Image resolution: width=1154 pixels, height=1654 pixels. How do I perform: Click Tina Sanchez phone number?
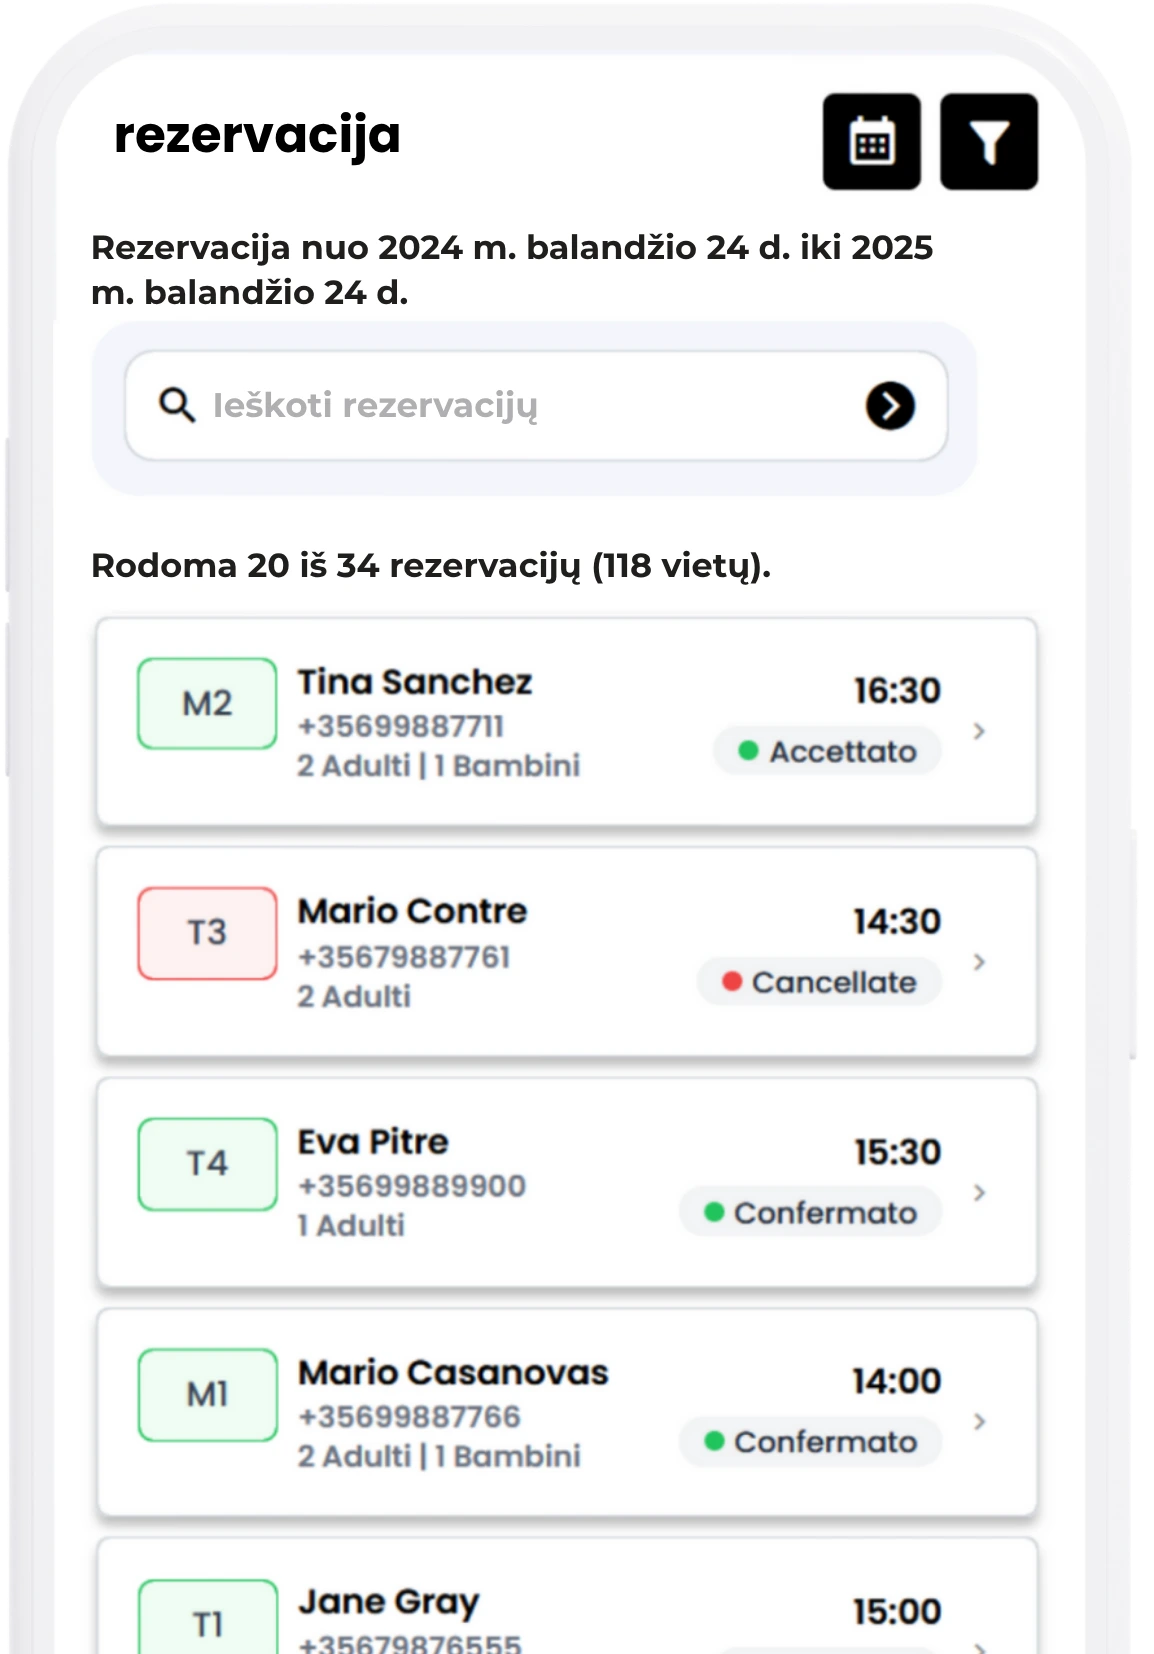(401, 726)
